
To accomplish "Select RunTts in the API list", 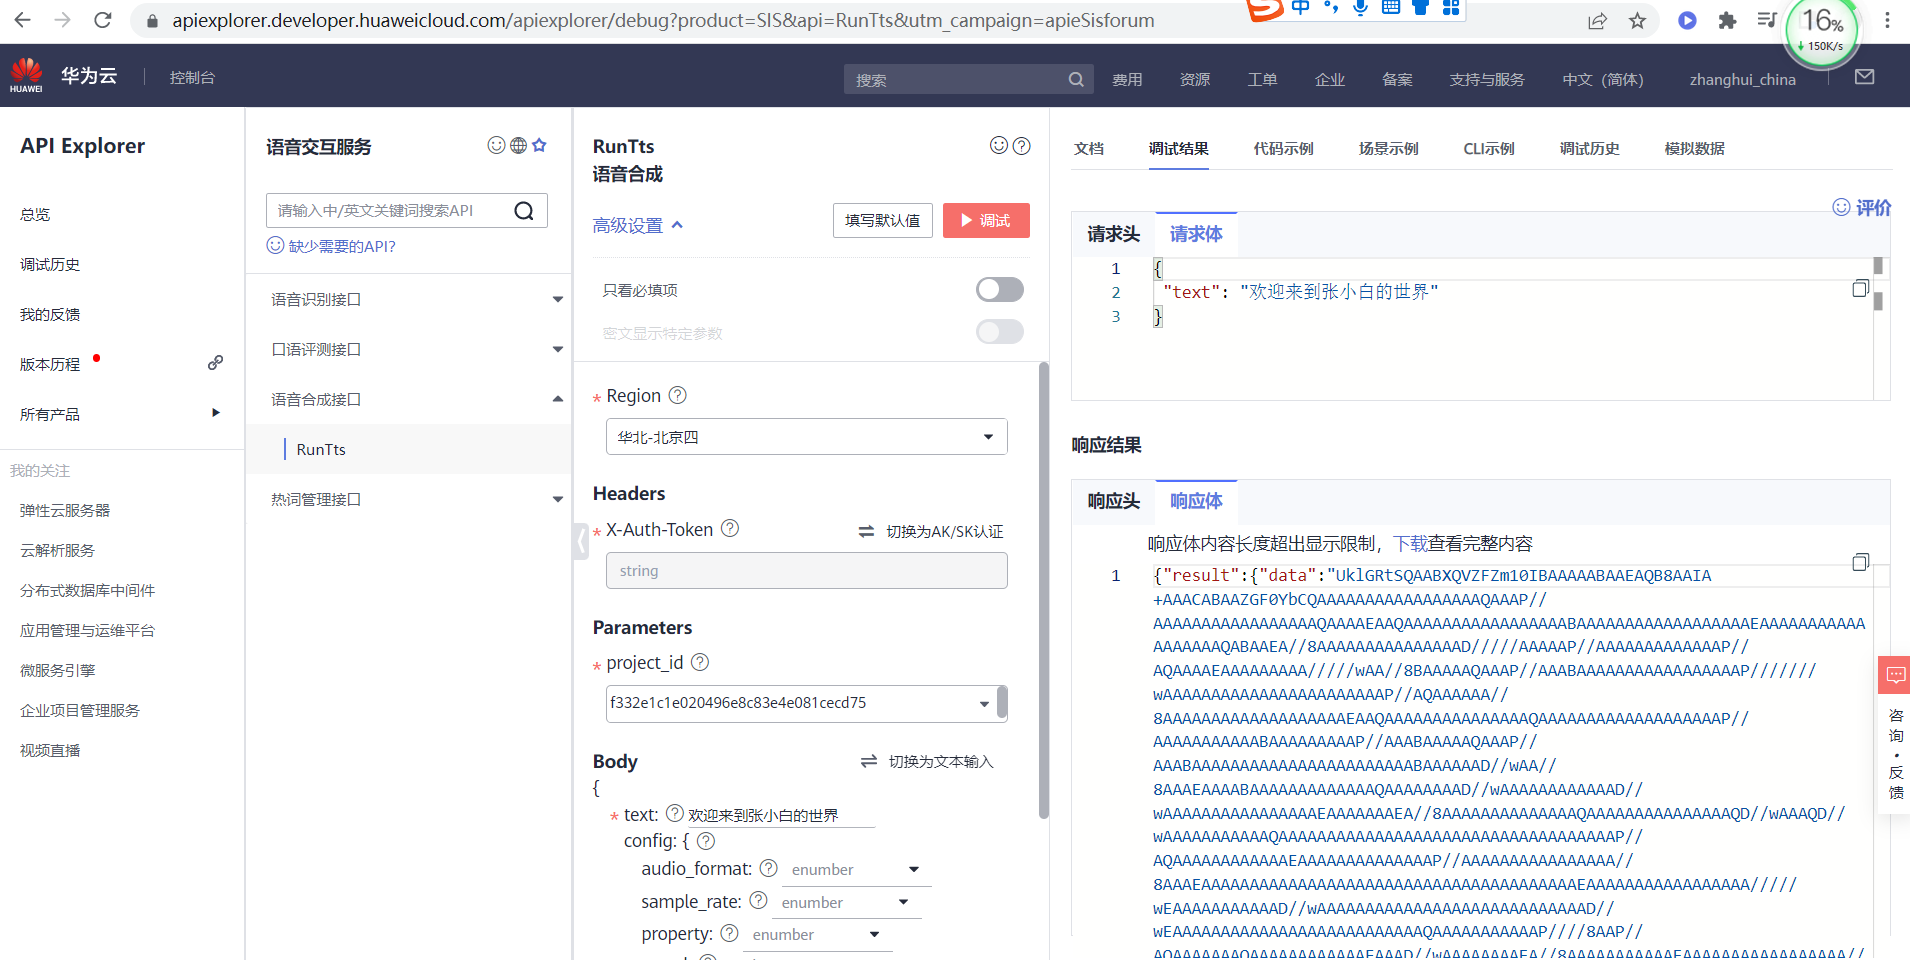I will 321,450.
